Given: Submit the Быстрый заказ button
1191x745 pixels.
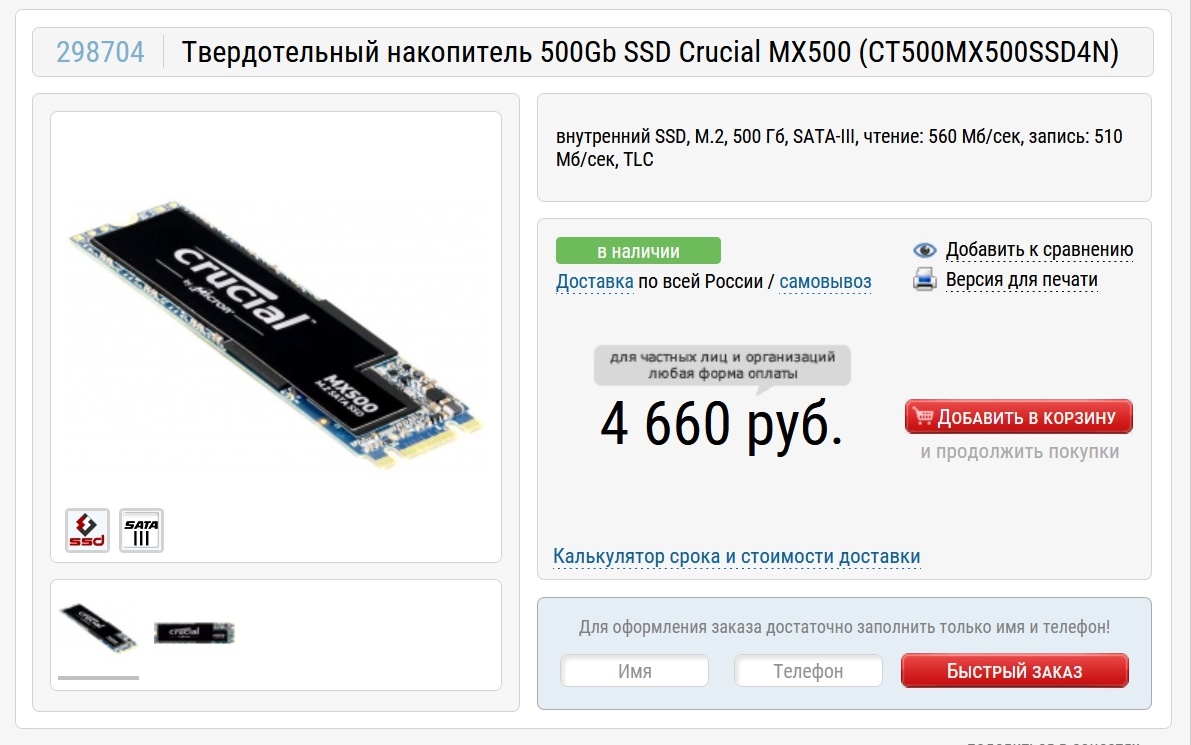Looking at the screenshot, I should point(1015,671).
